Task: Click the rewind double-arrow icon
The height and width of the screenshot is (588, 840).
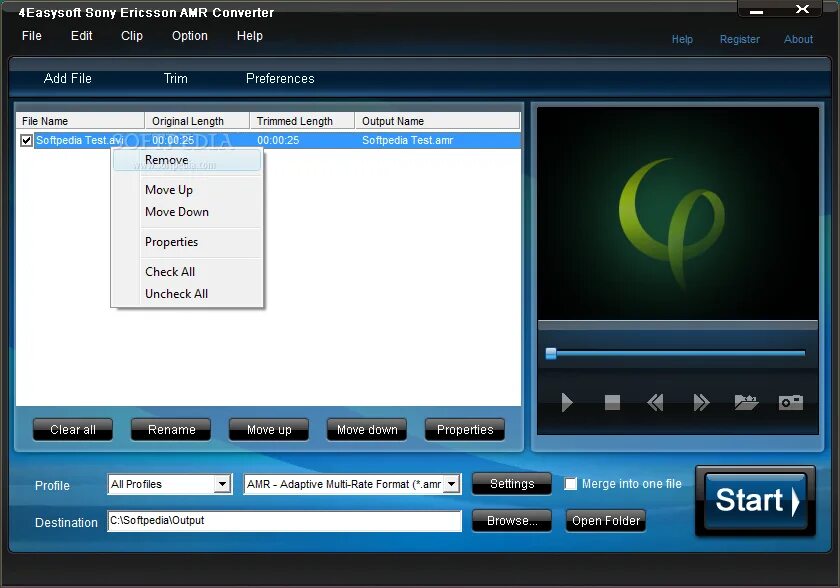Action: coord(655,402)
